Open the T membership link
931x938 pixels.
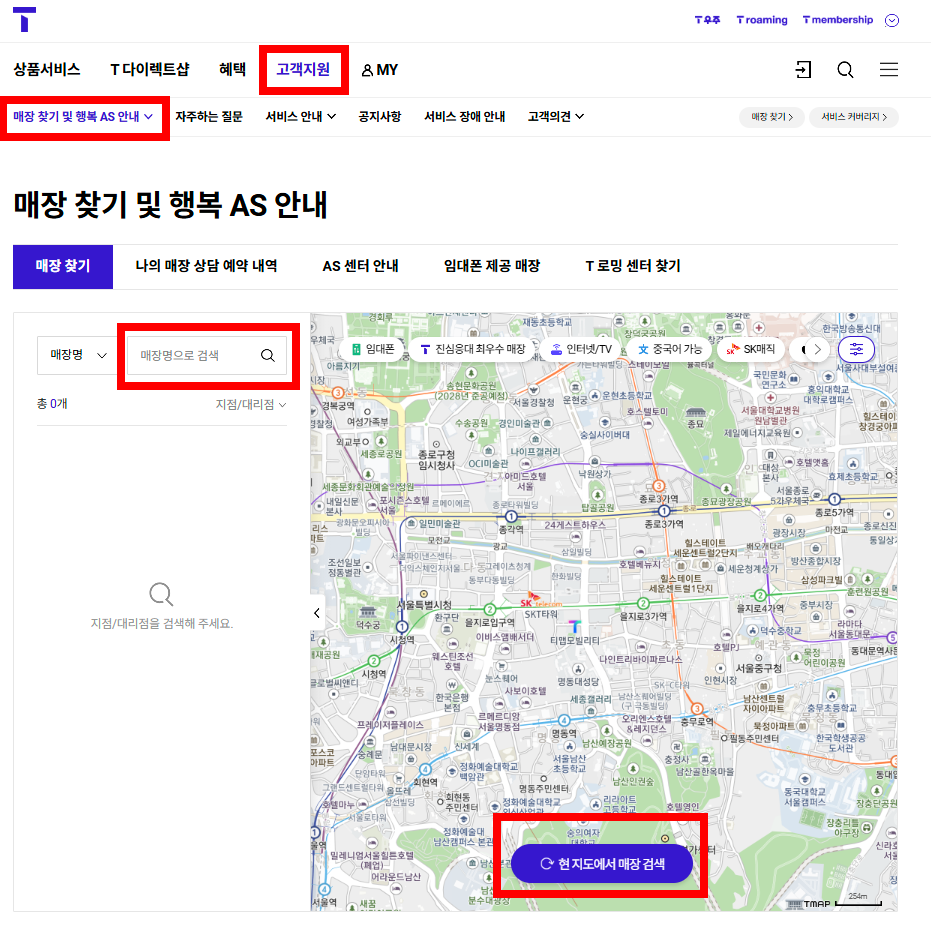point(838,20)
